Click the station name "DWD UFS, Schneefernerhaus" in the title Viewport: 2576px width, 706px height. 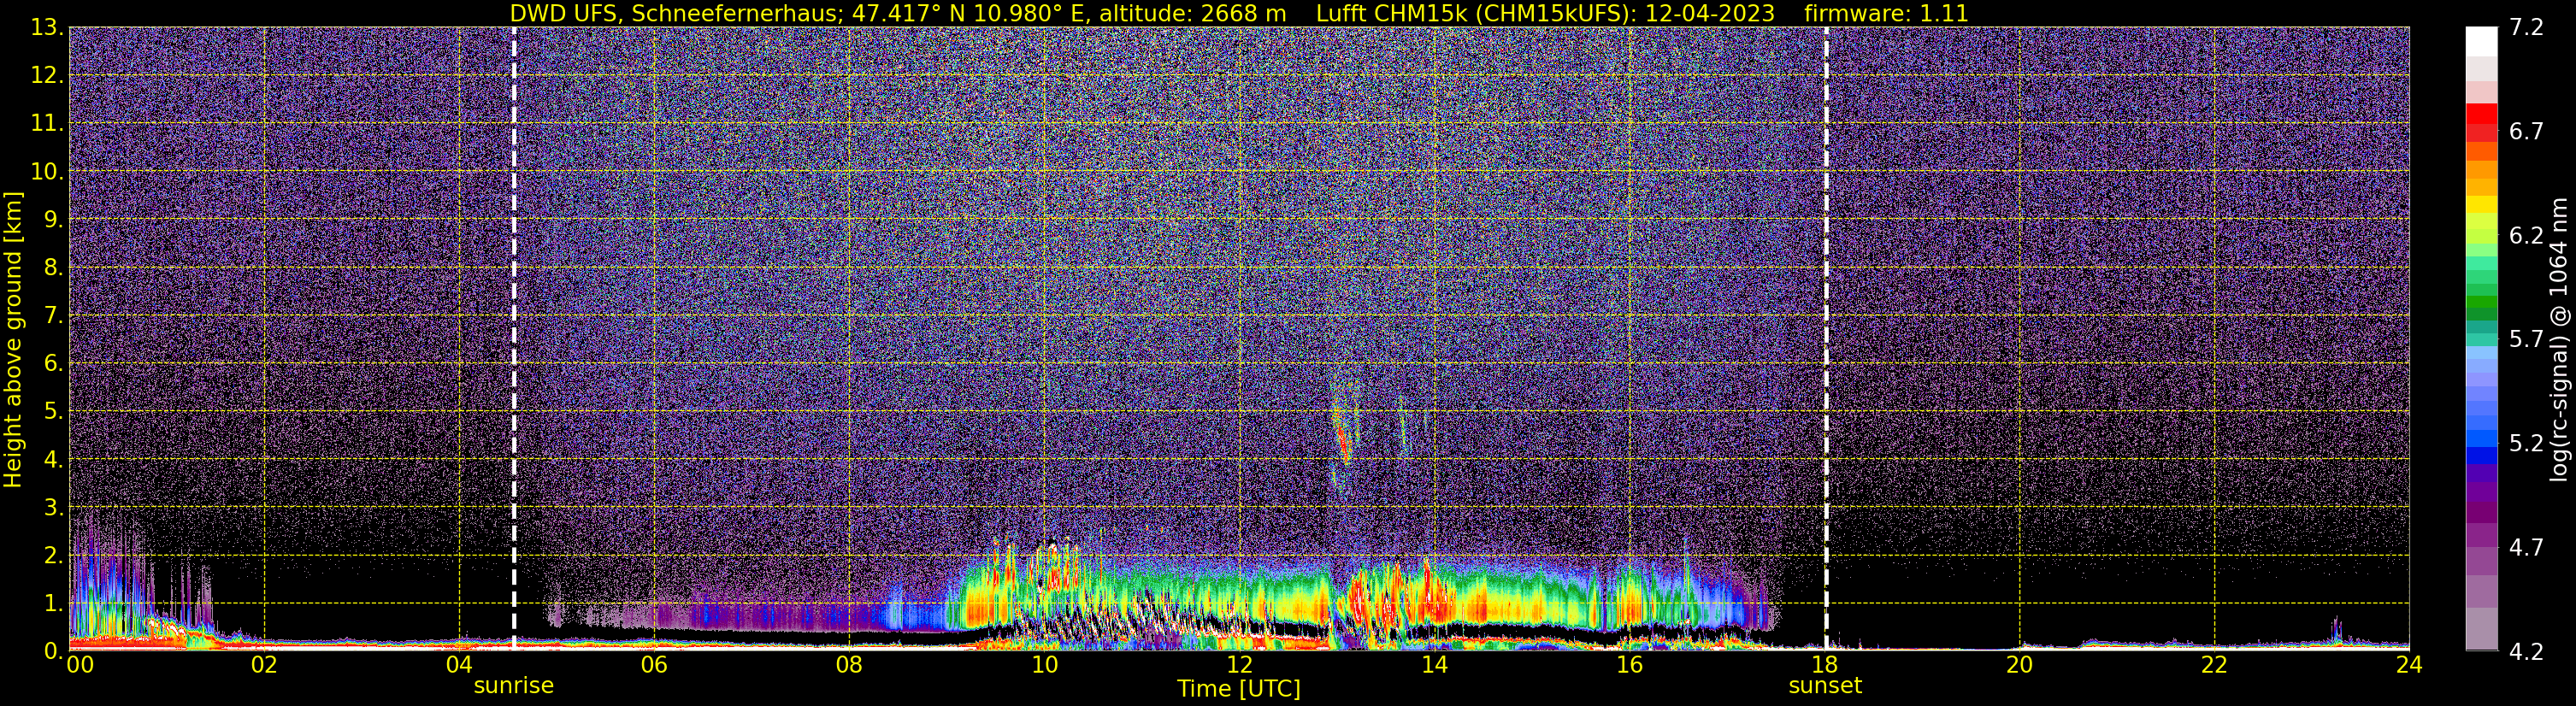(674, 13)
